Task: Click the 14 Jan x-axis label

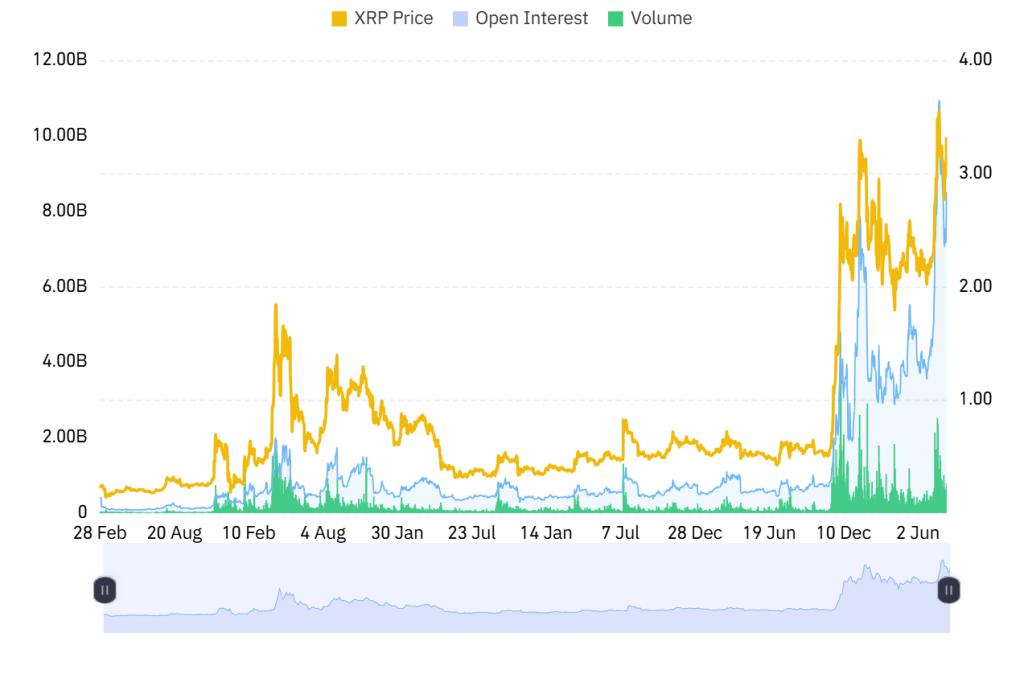Action: [x=546, y=533]
